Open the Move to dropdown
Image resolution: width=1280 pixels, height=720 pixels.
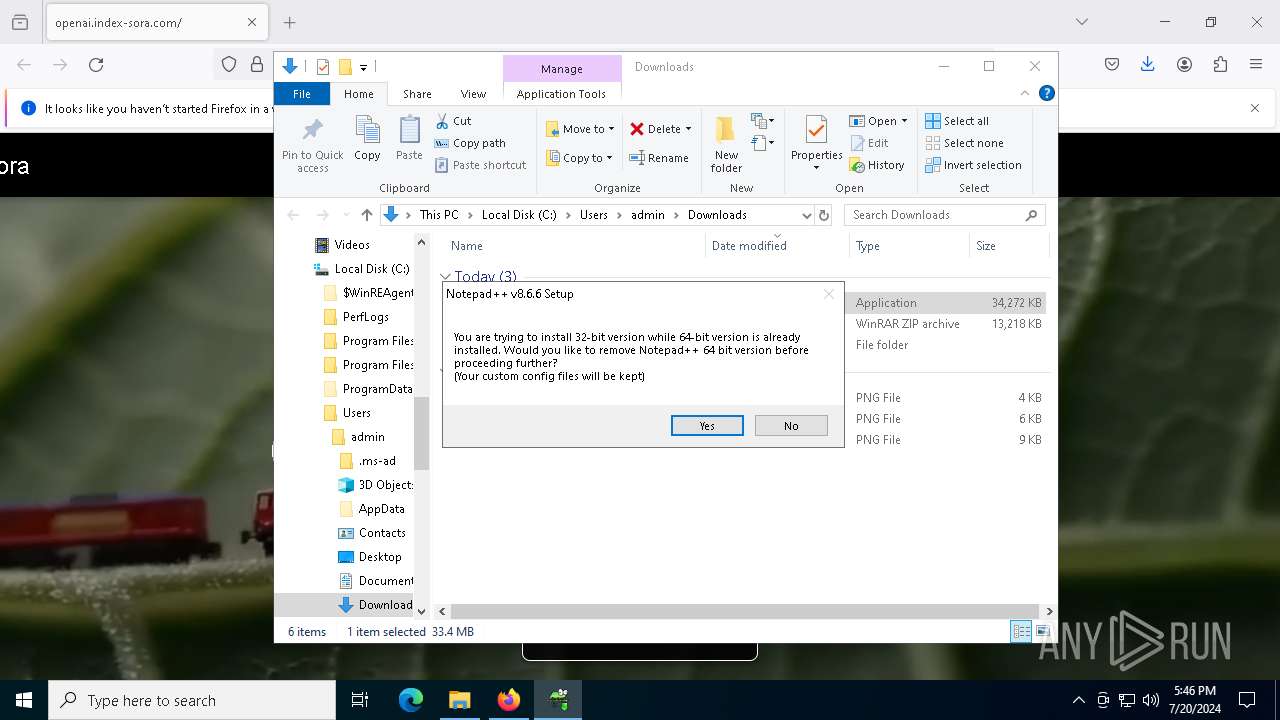(580, 129)
